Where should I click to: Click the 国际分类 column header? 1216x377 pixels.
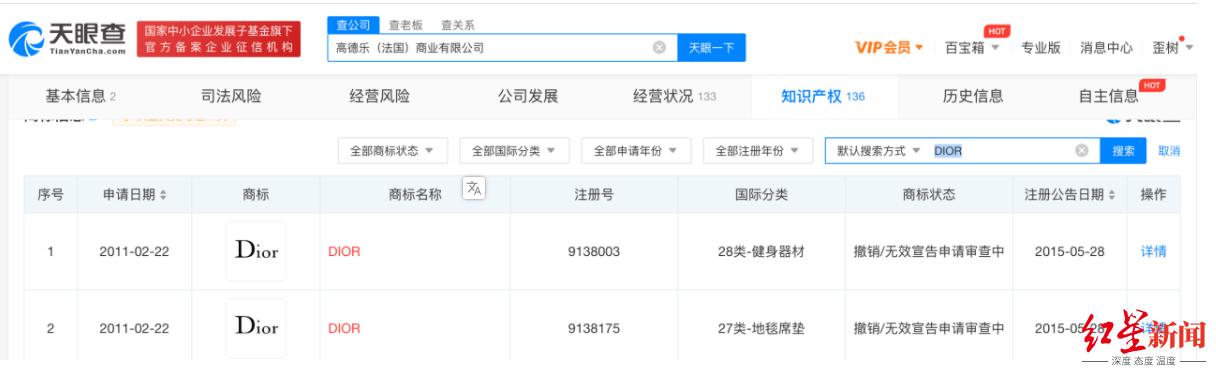coord(762,196)
